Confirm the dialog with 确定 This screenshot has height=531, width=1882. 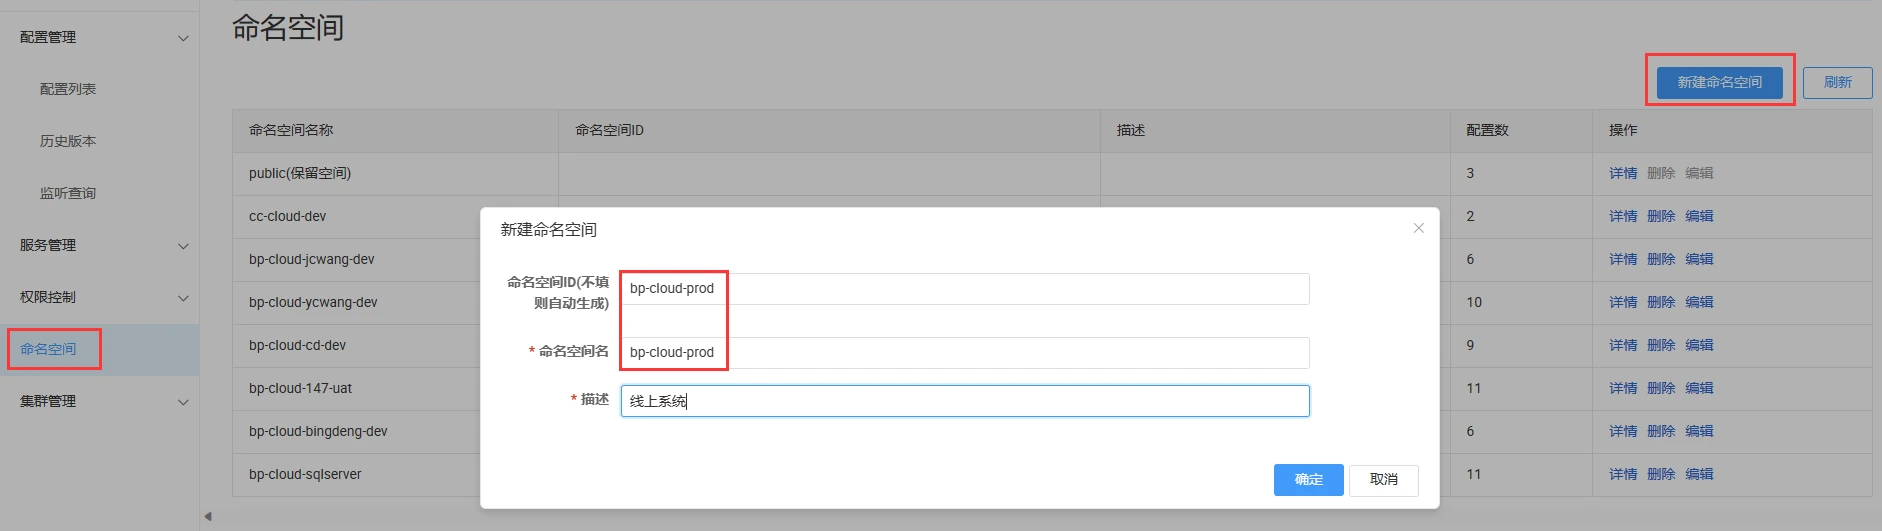[1308, 480]
